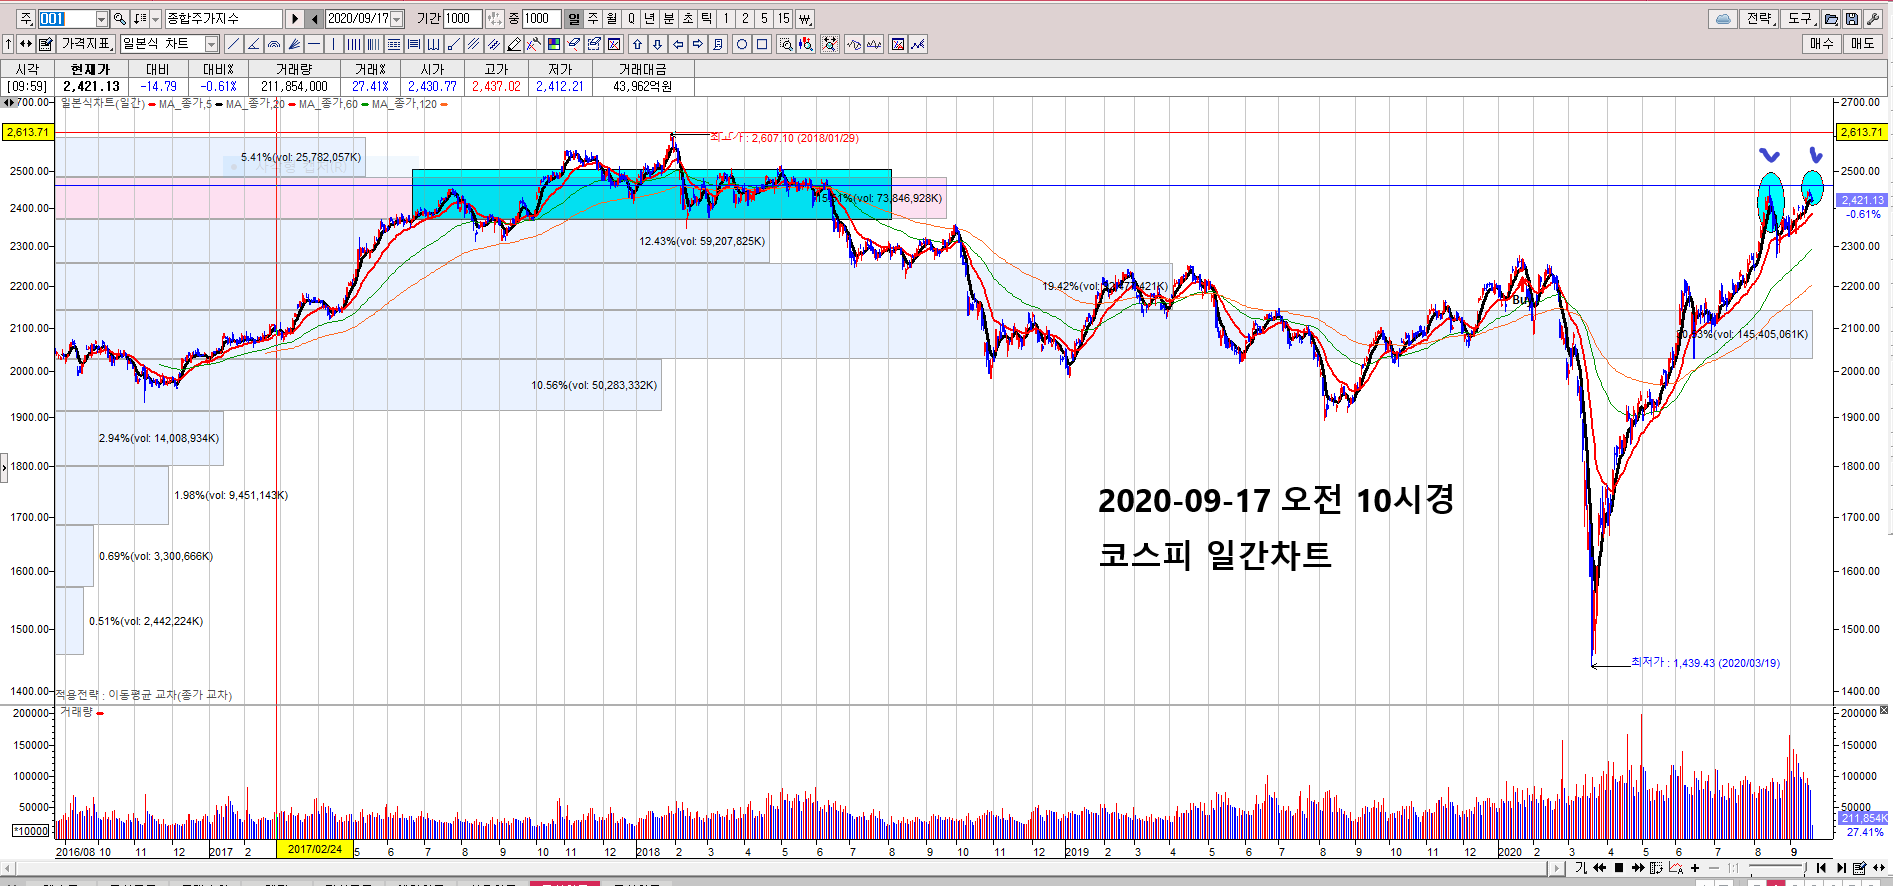1893x886 pixels.
Task: Select the angle line drawing tool
Action: click(254, 44)
